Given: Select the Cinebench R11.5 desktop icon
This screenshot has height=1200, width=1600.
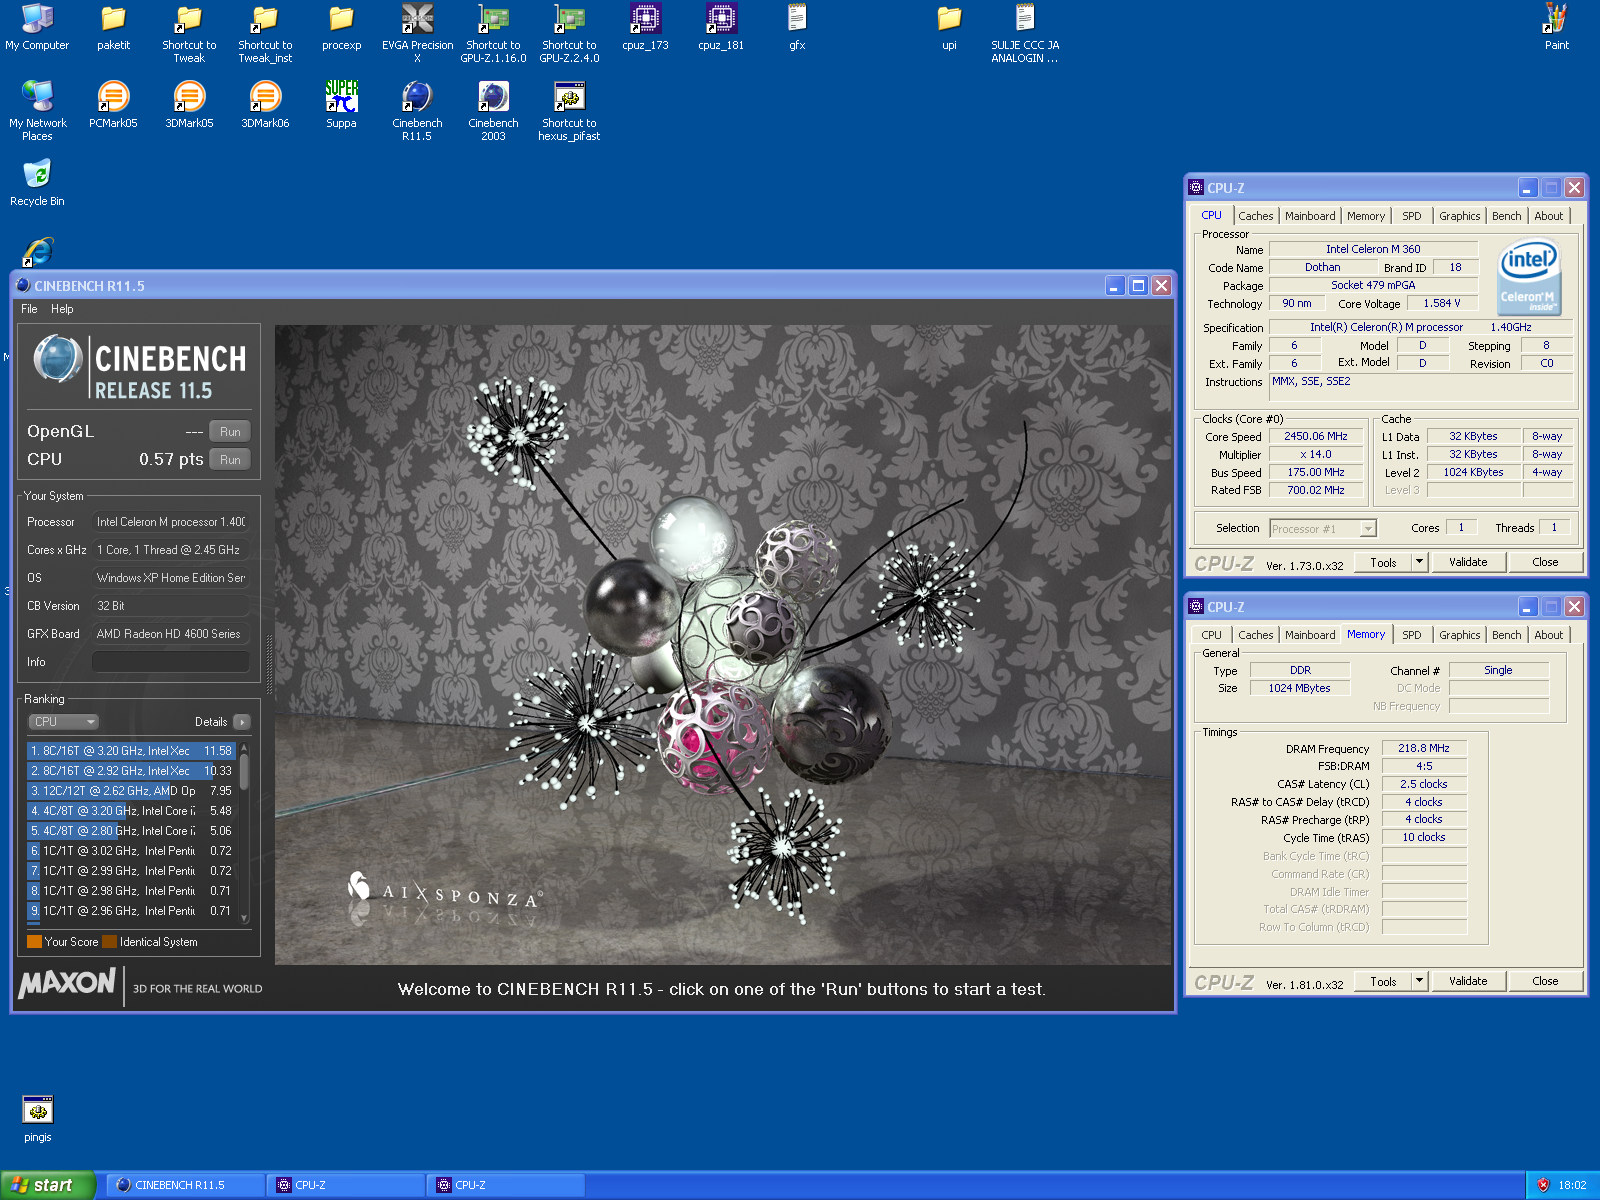Looking at the screenshot, I should click(417, 111).
